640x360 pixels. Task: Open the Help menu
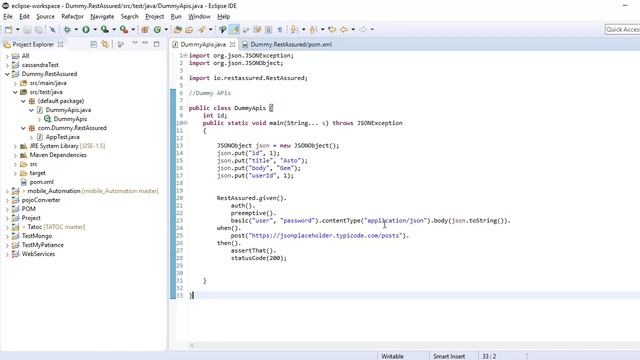click(x=223, y=17)
